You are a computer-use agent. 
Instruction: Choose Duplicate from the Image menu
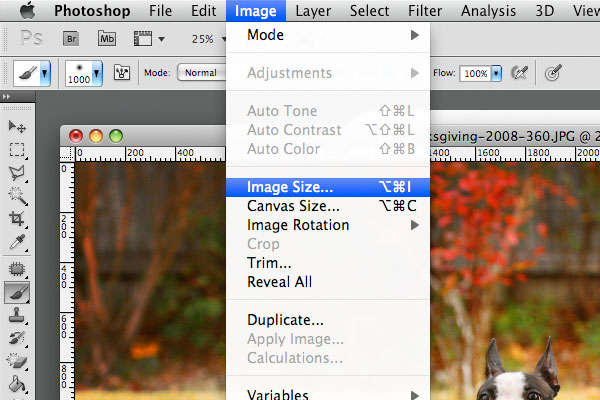[x=328, y=320]
